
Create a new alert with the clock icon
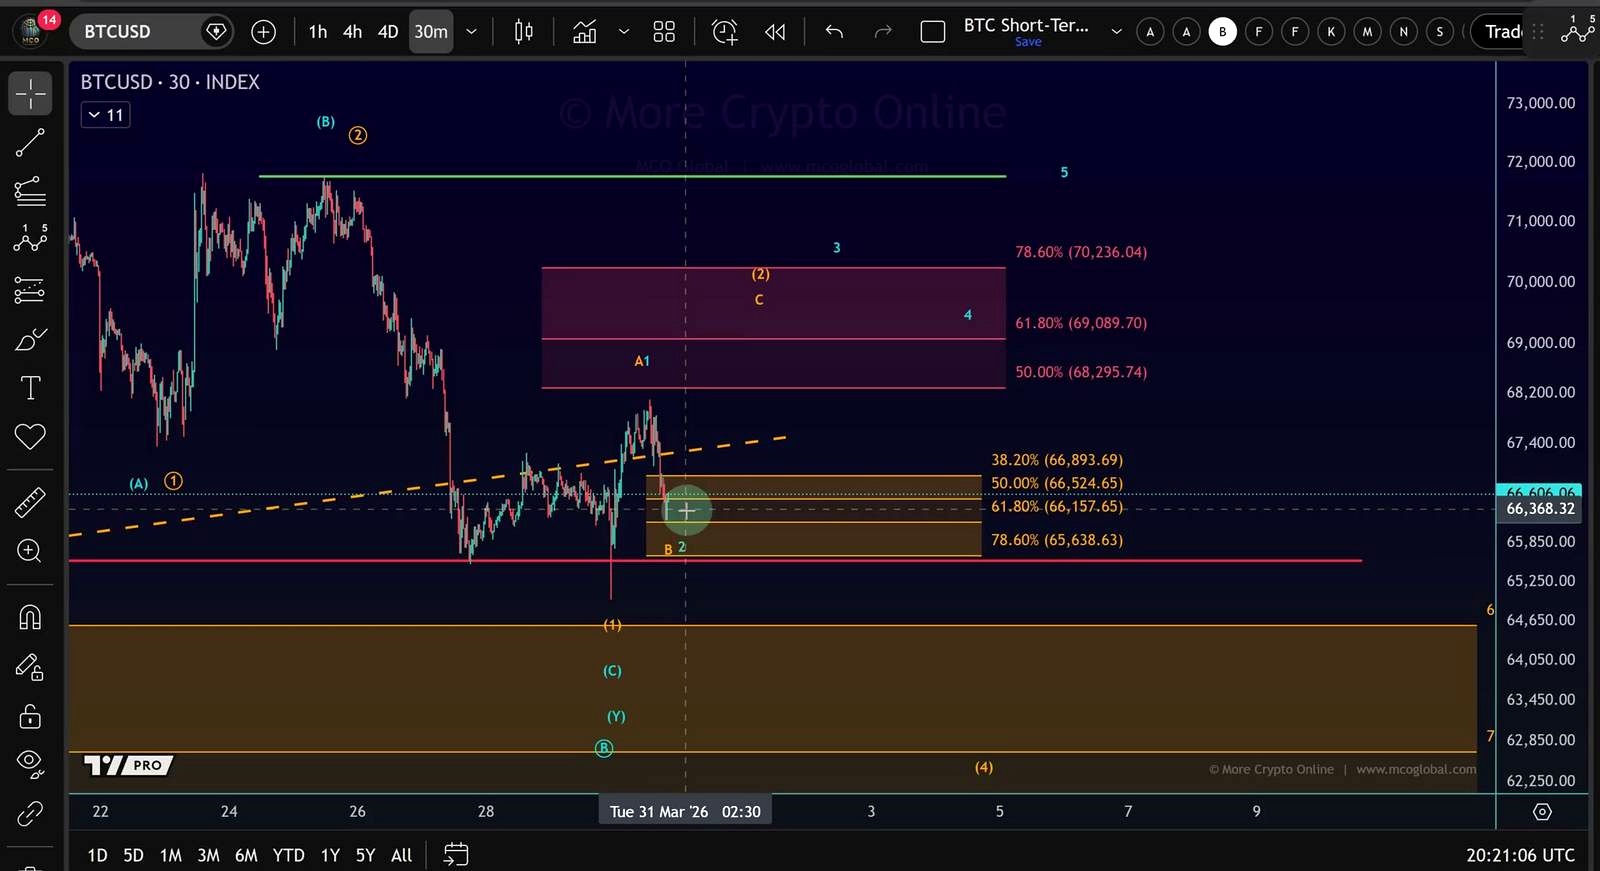click(725, 32)
